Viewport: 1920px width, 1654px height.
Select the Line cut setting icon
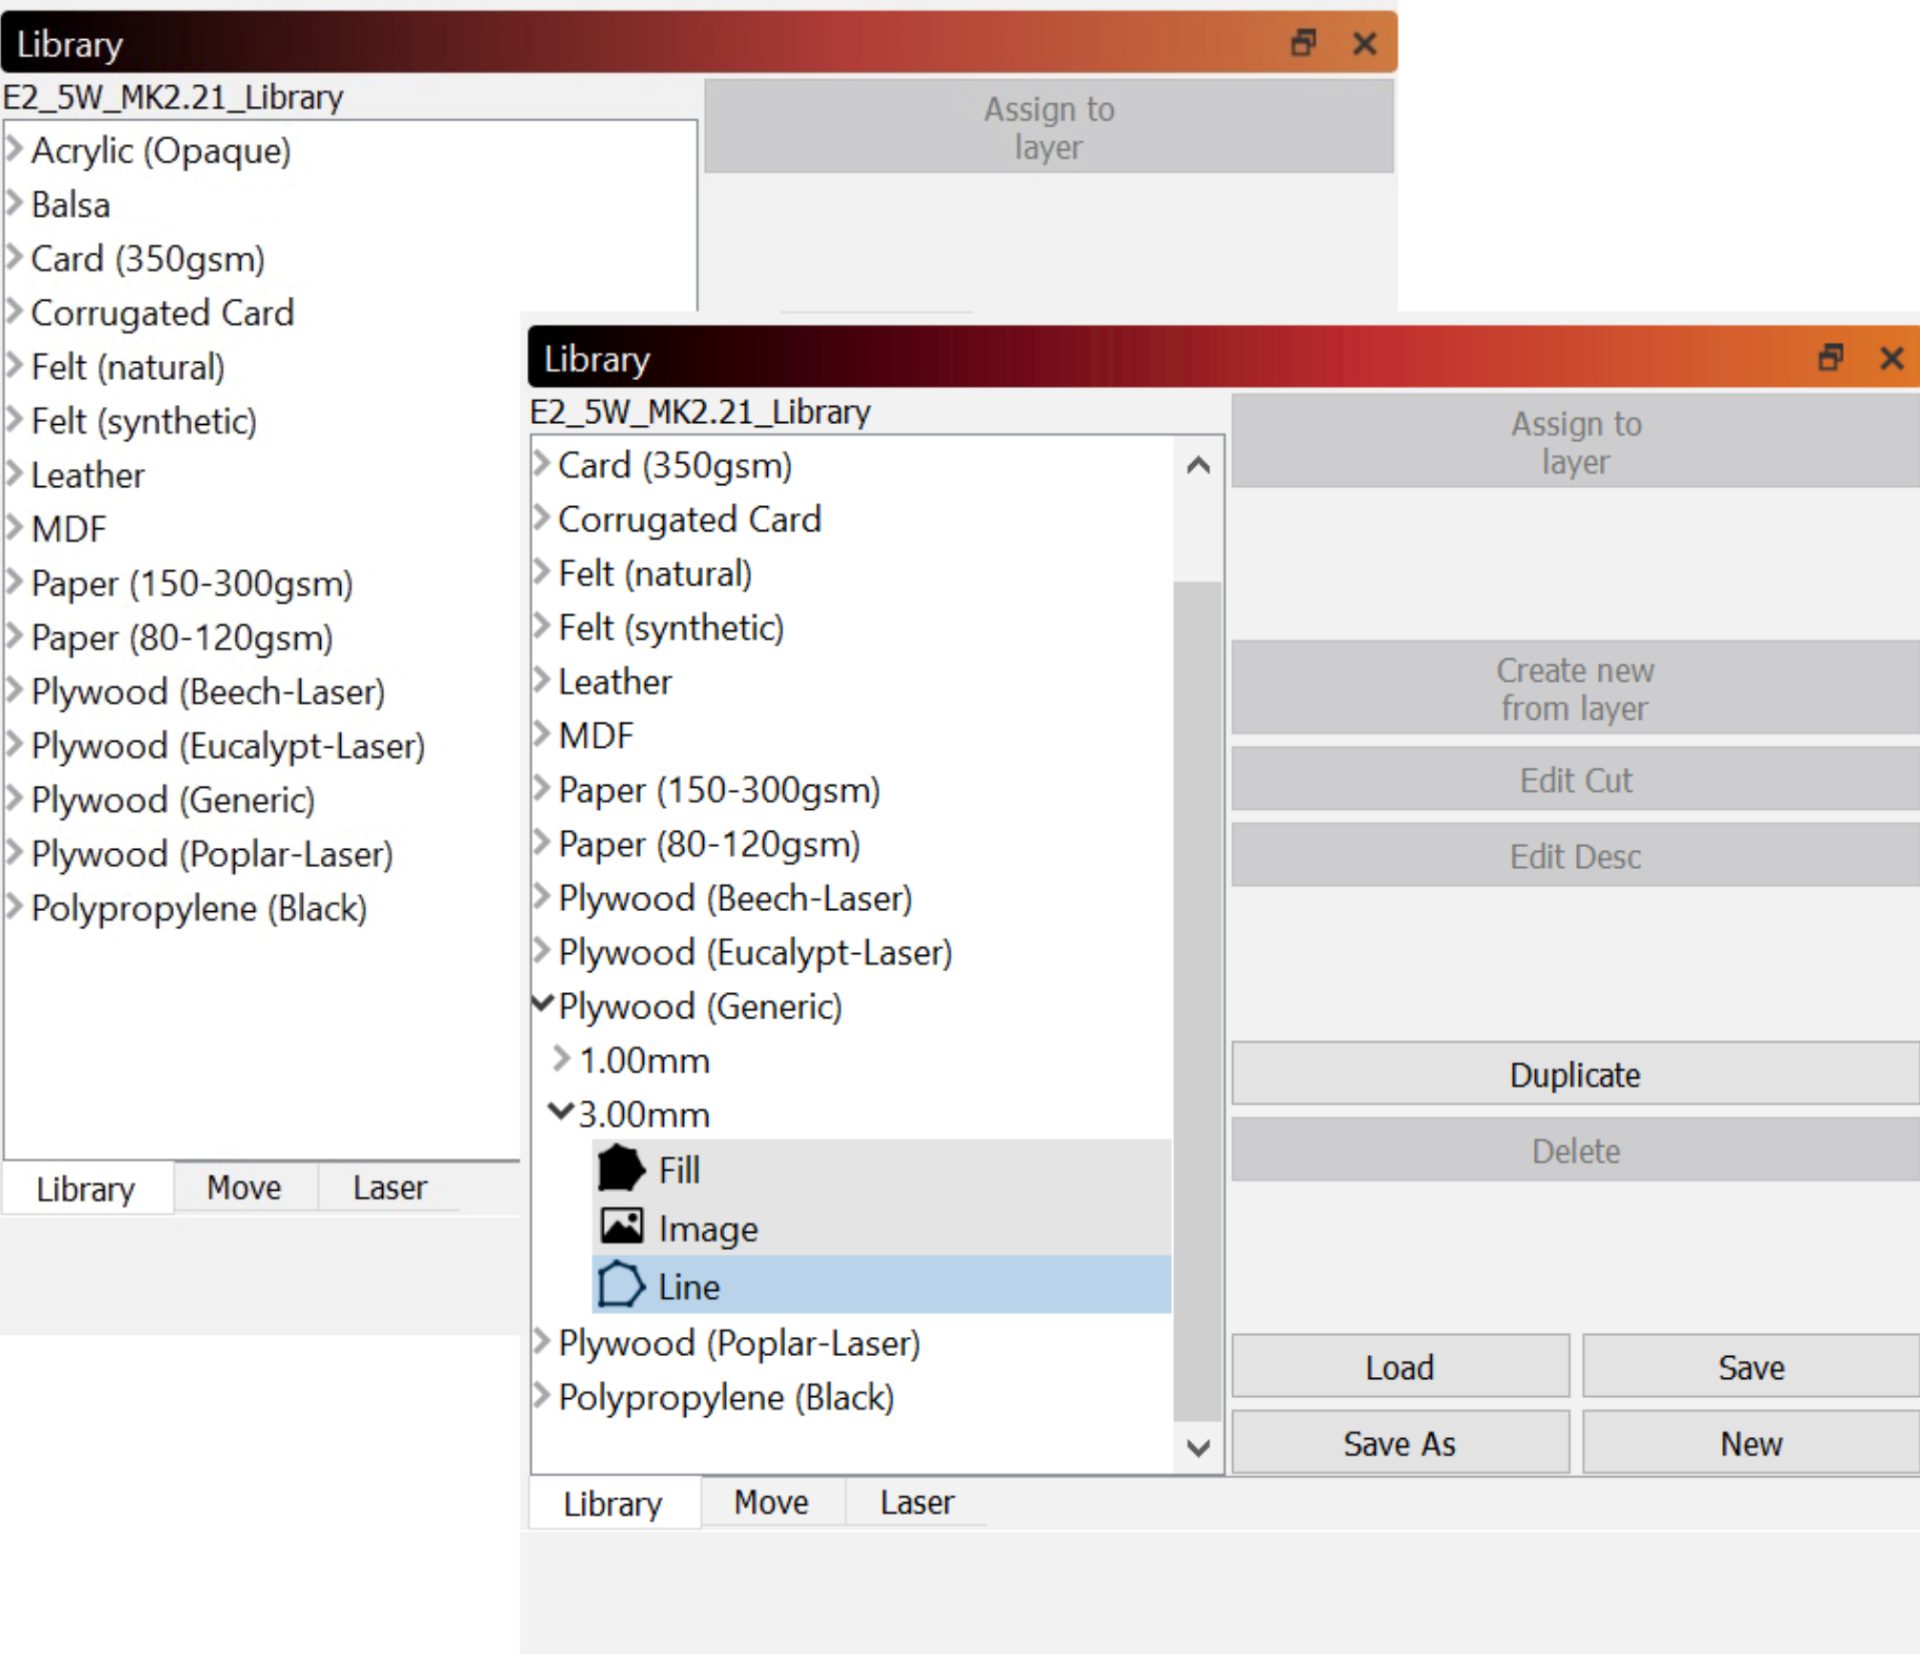tap(621, 1286)
